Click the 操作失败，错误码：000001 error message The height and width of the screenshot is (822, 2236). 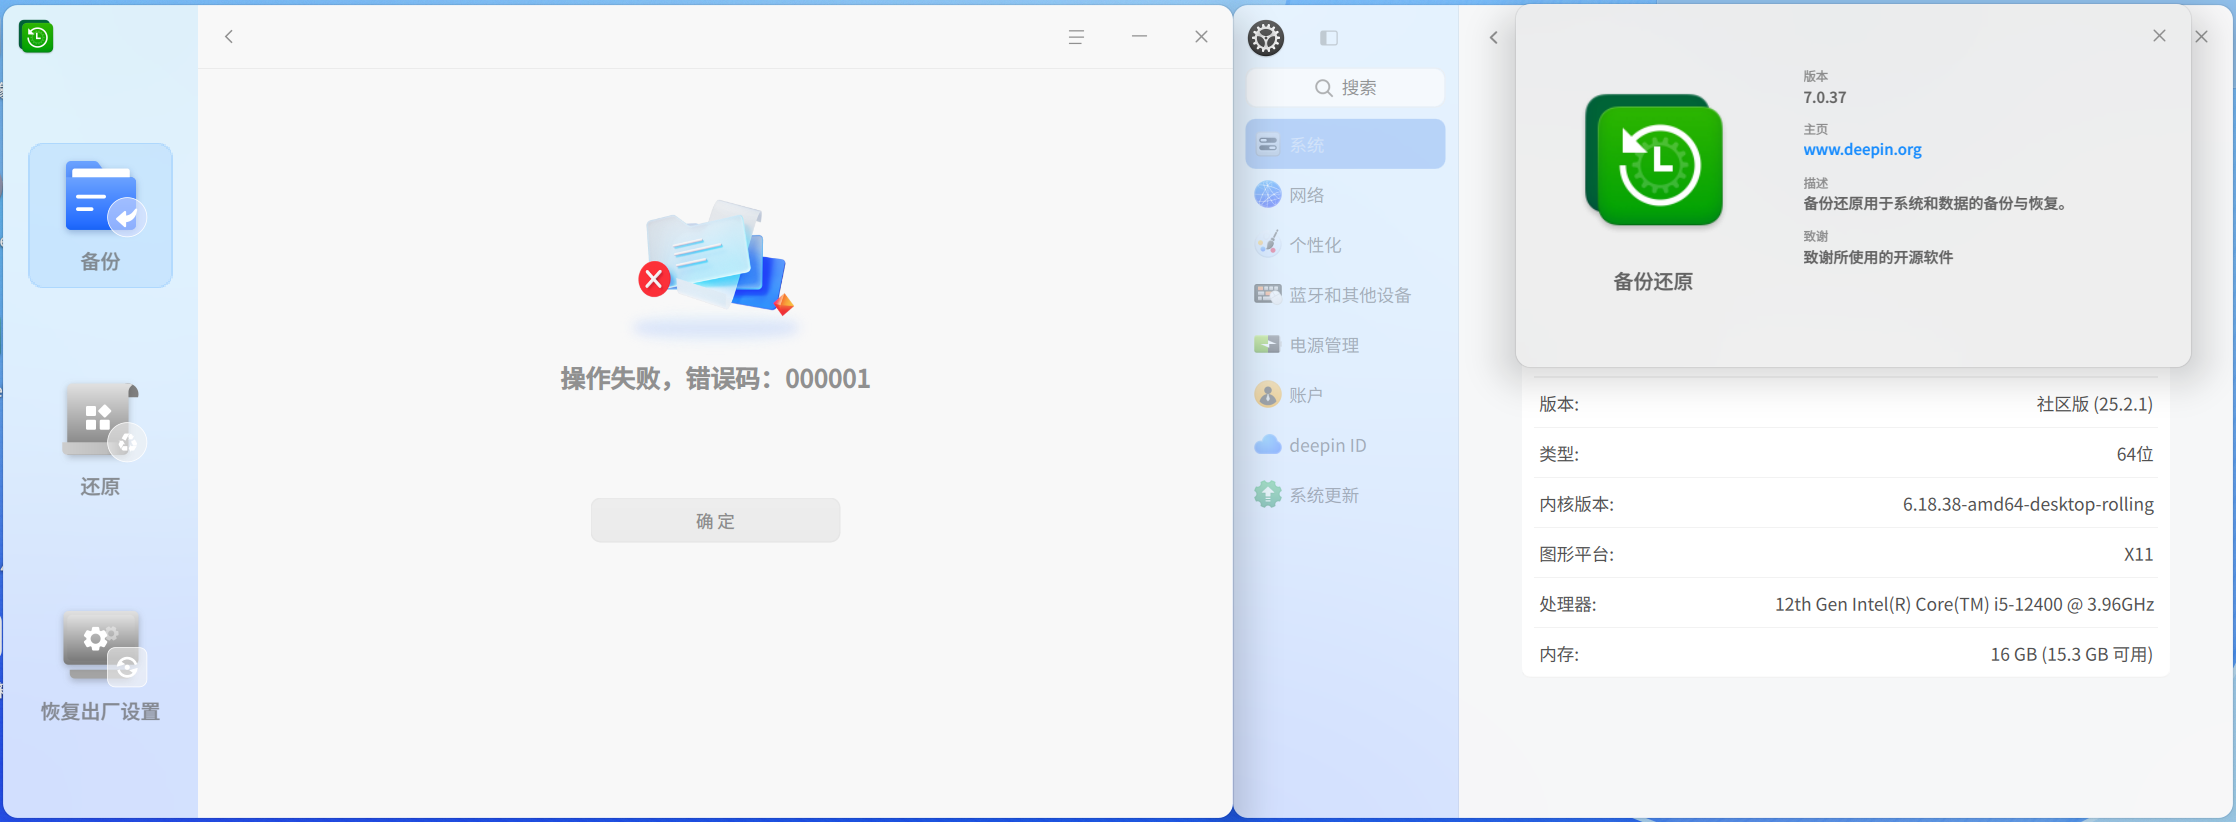(x=715, y=378)
